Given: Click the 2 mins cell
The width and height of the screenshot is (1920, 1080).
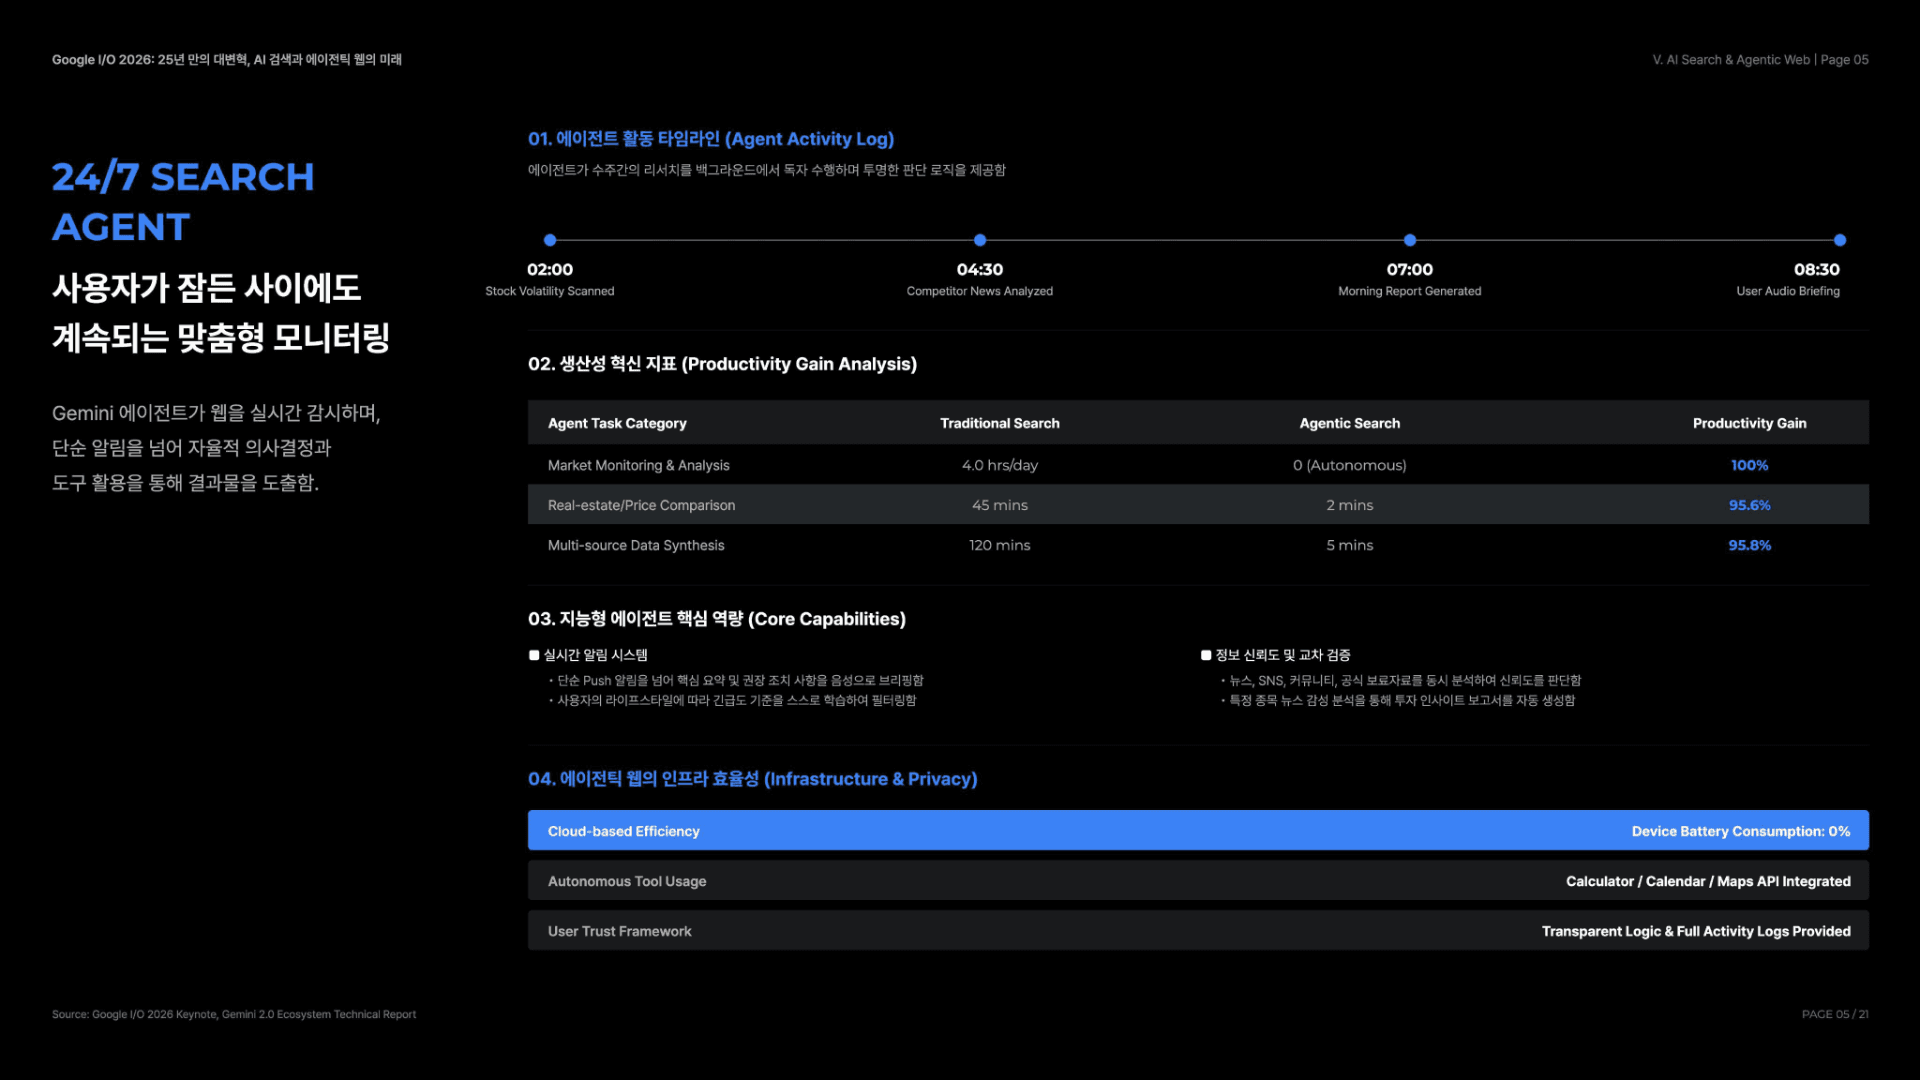Looking at the screenshot, I should pos(1350,505).
